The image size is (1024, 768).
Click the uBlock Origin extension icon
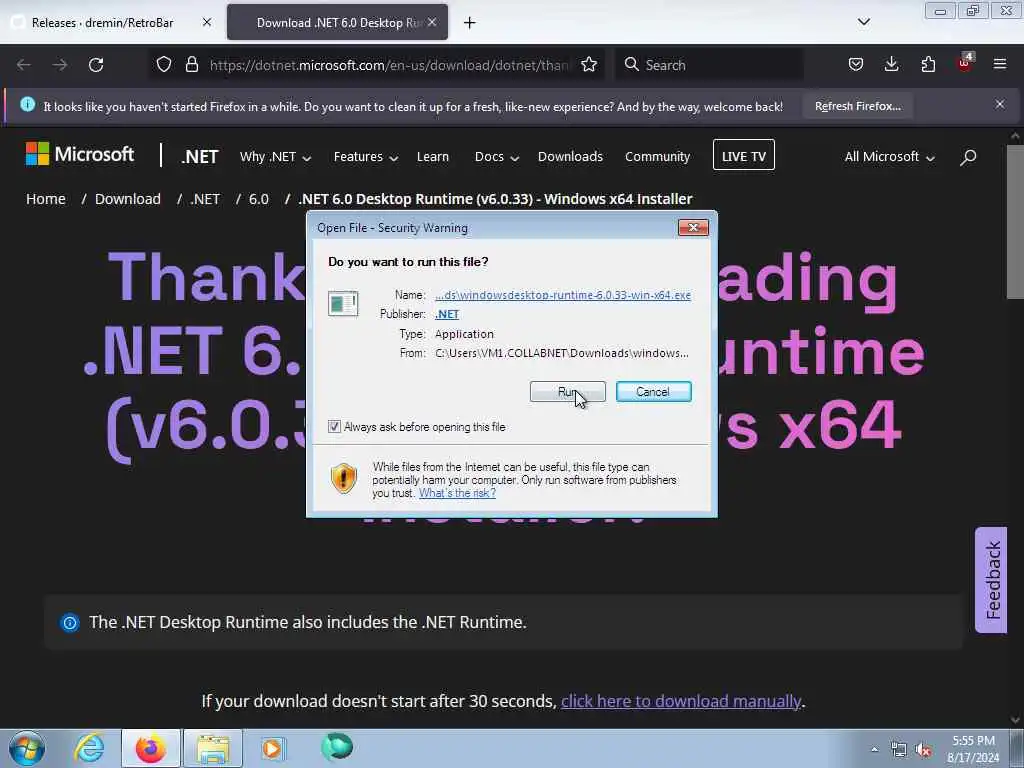[x=965, y=63]
